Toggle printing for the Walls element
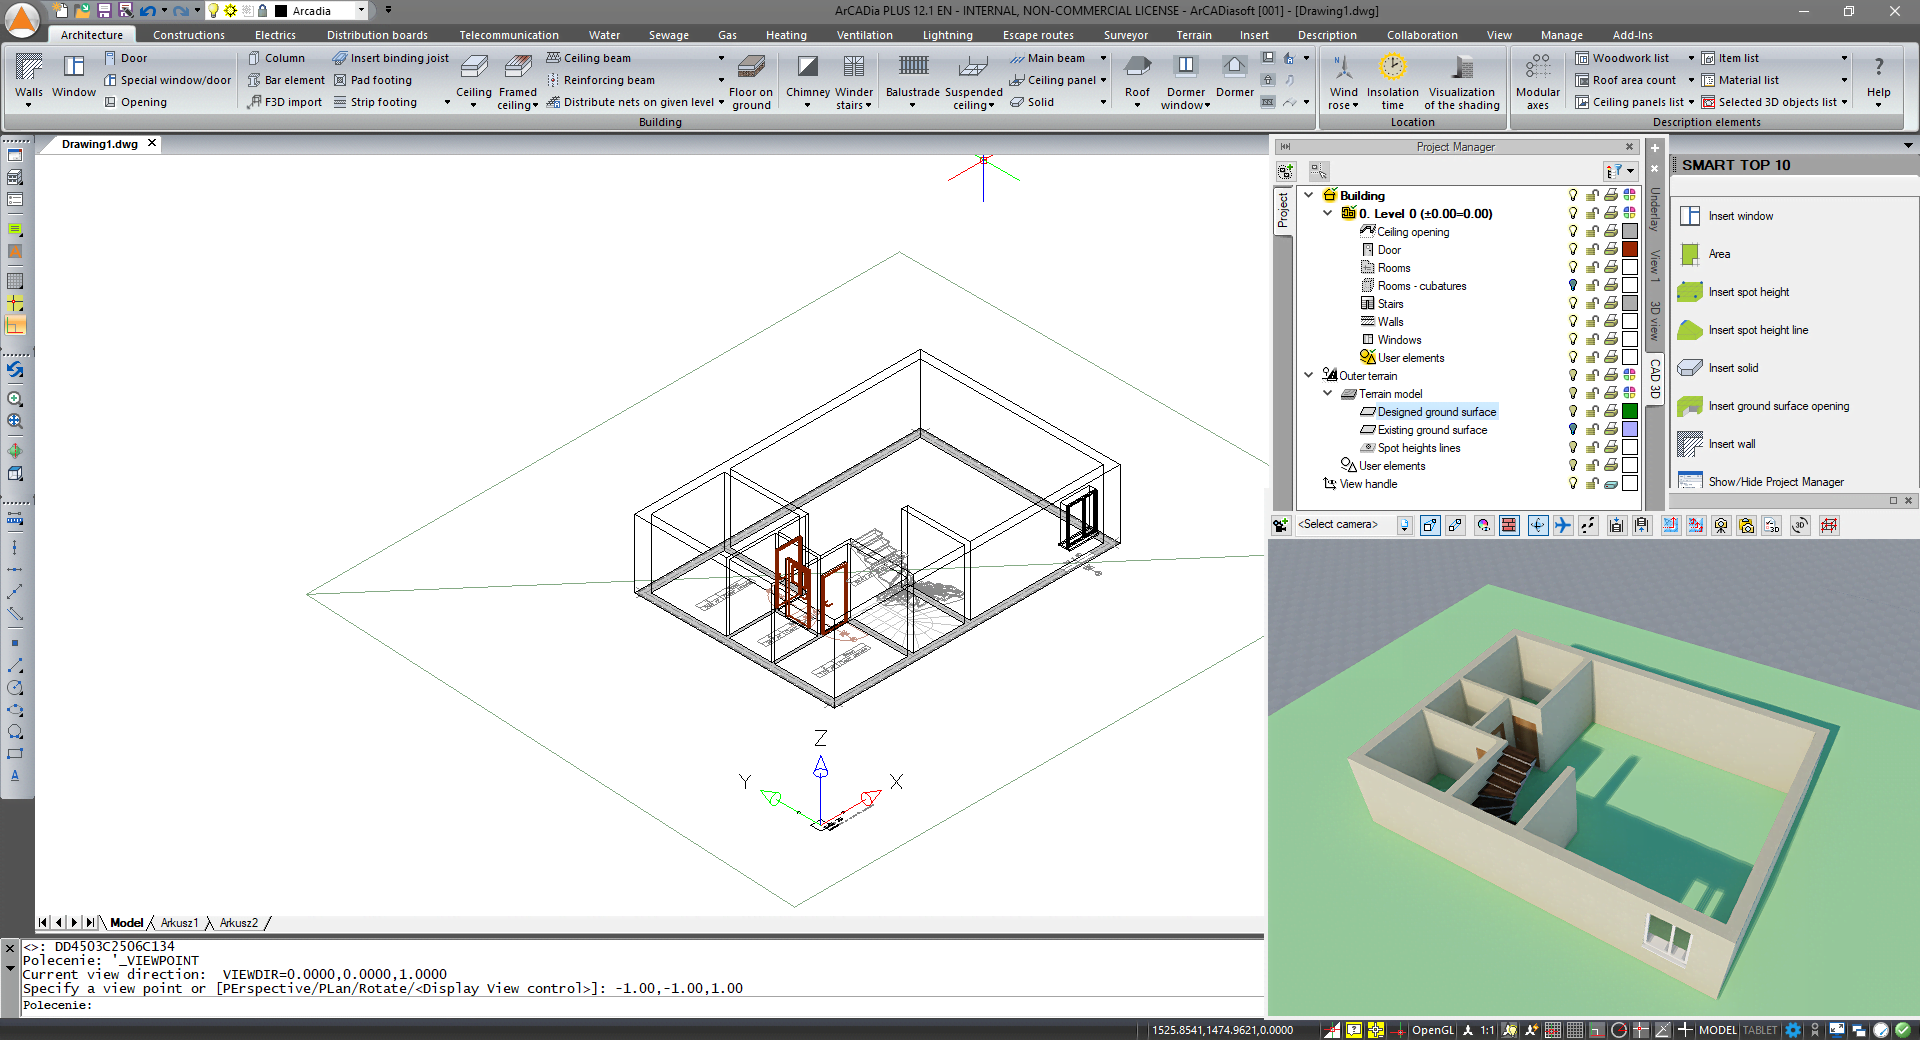The width and height of the screenshot is (1920, 1040). coord(1611,321)
